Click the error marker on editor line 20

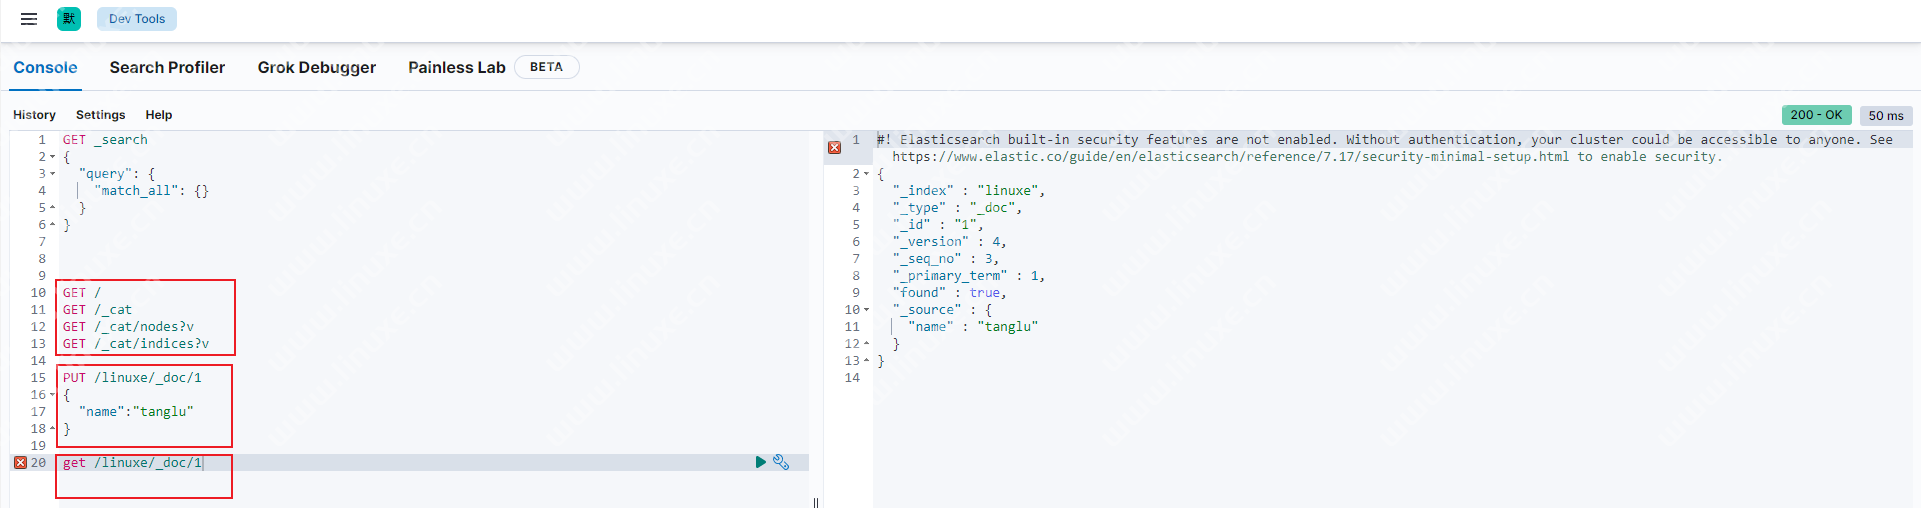coord(20,463)
